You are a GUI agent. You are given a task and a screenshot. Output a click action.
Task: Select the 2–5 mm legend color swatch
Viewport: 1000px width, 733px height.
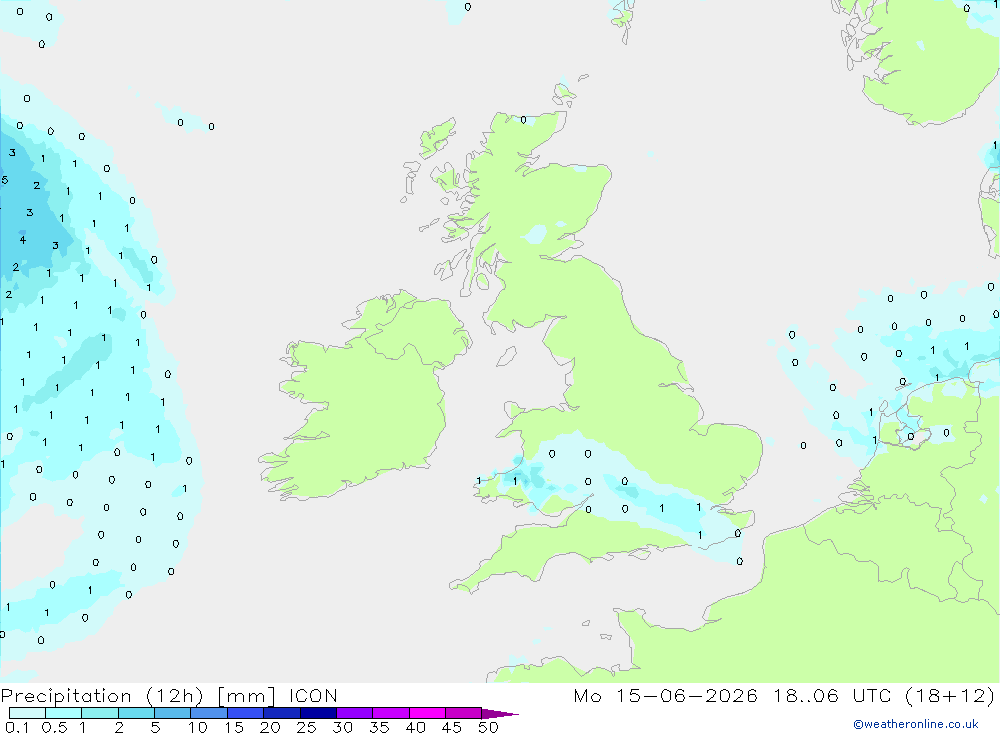click(136, 713)
